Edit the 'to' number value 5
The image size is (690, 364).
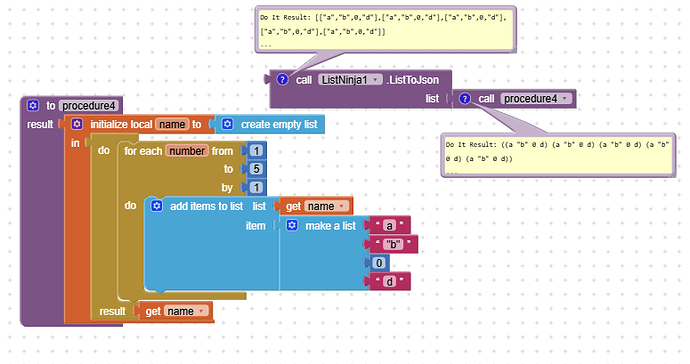pos(256,169)
